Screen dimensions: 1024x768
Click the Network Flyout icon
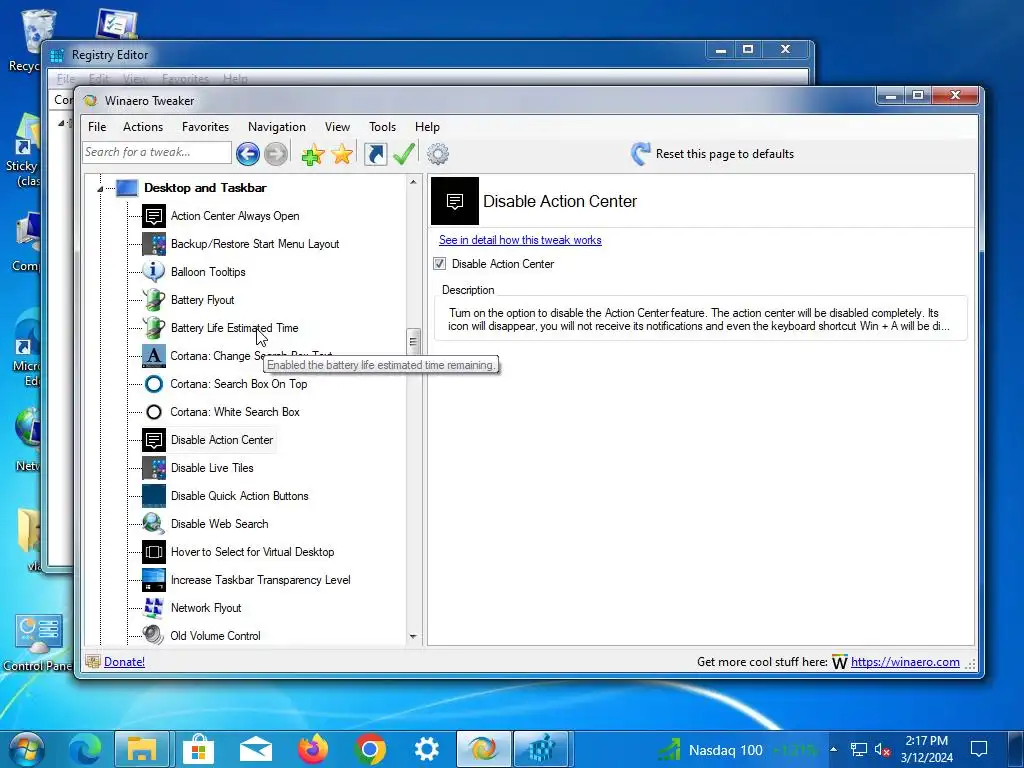click(x=154, y=608)
